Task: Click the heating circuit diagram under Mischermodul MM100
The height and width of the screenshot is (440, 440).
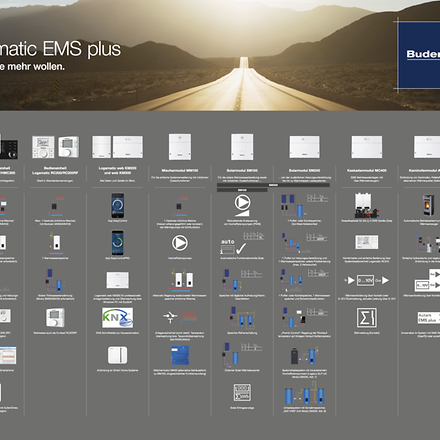Action: (181, 206)
